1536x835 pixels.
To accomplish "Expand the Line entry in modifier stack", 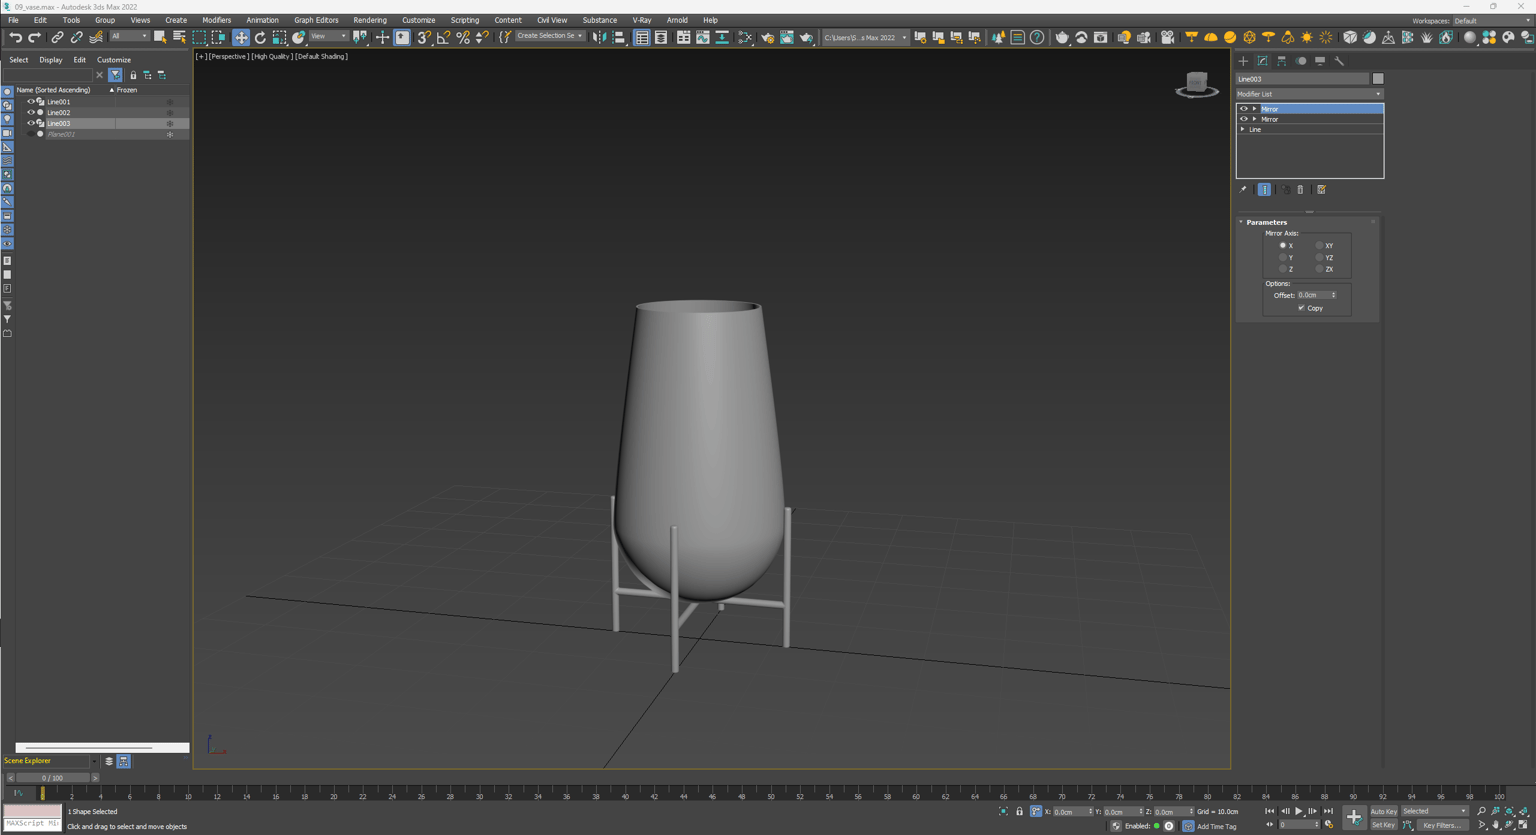I will (x=1243, y=129).
